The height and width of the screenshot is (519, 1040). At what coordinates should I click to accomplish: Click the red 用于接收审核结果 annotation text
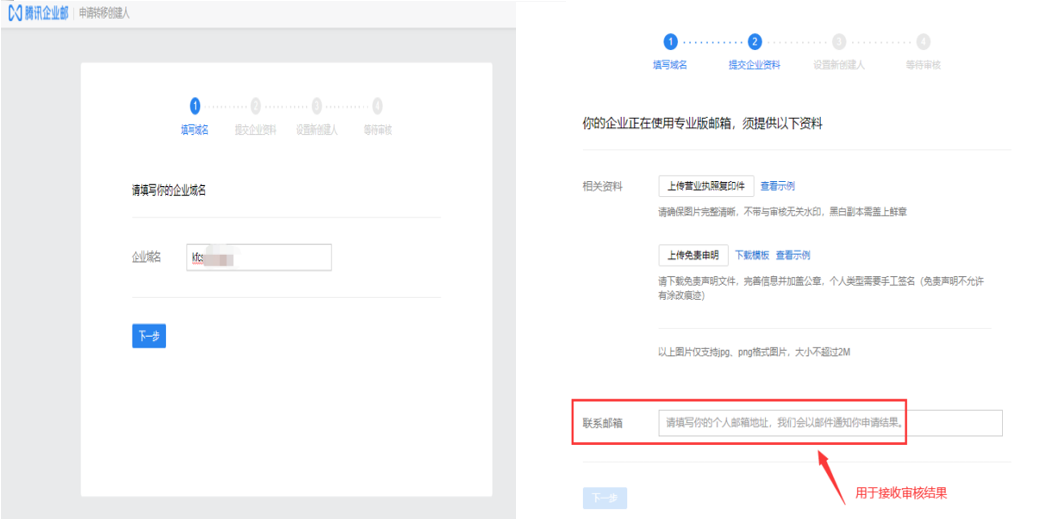900,493
